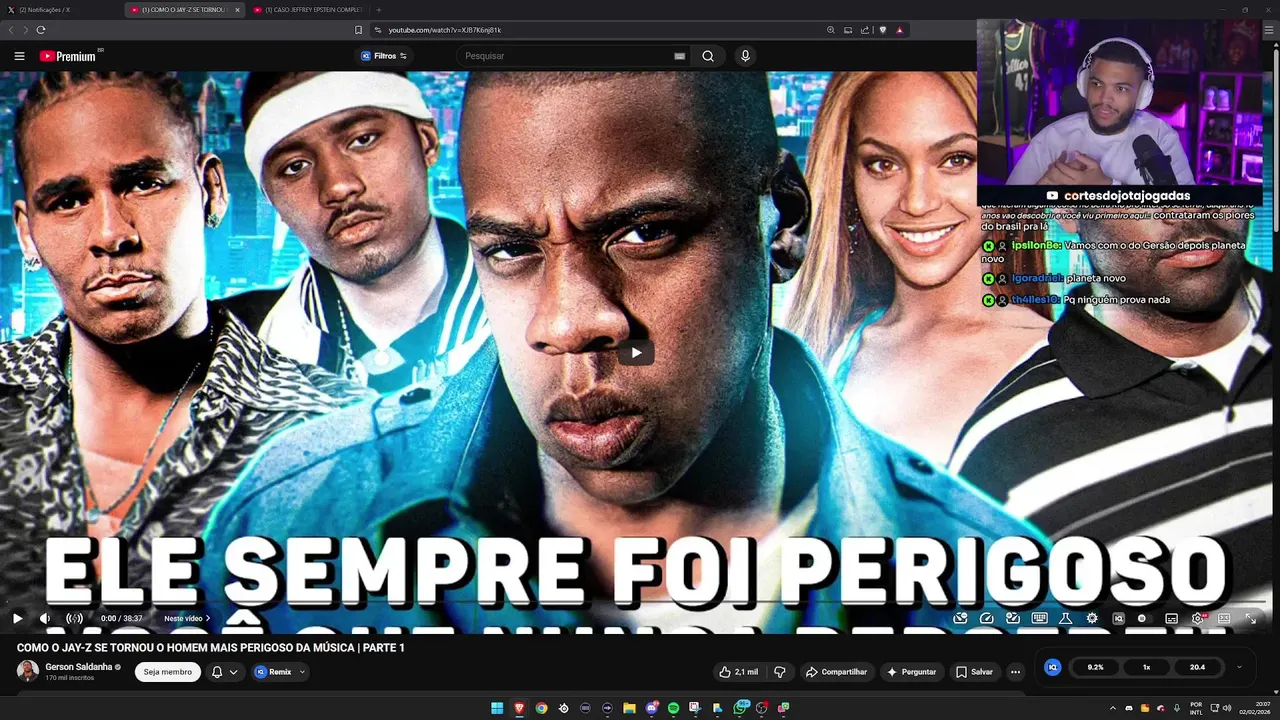This screenshot has height=720, width=1280.
Task: Start voice search with microphone icon
Action: [x=745, y=56]
